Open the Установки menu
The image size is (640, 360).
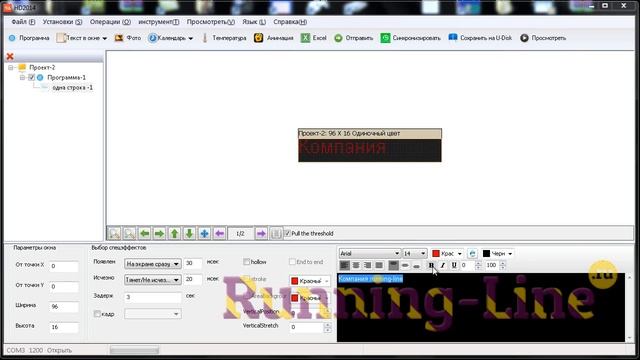(x=62, y=22)
